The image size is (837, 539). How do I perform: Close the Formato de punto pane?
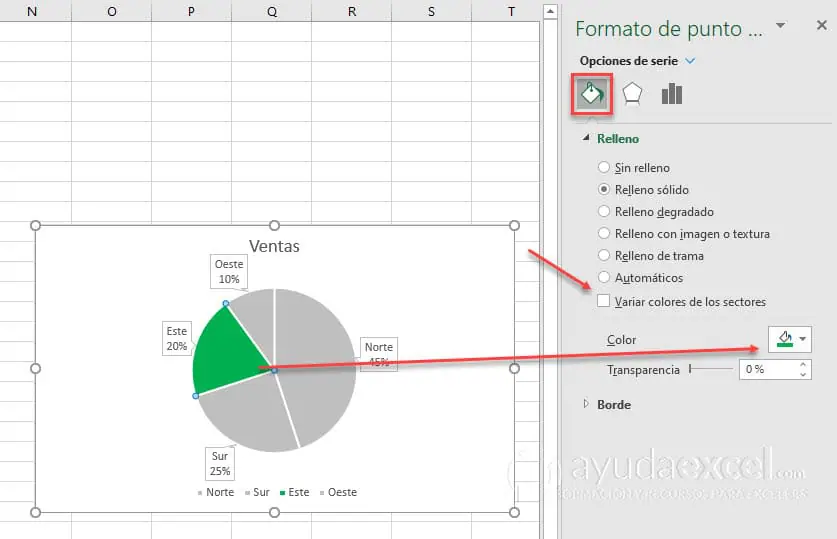tap(822, 25)
